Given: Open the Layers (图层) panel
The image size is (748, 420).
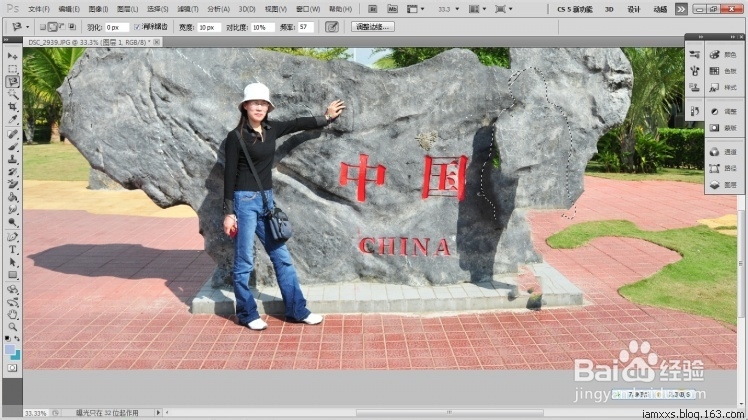Looking at the screenshot, I should pos(724,185).
